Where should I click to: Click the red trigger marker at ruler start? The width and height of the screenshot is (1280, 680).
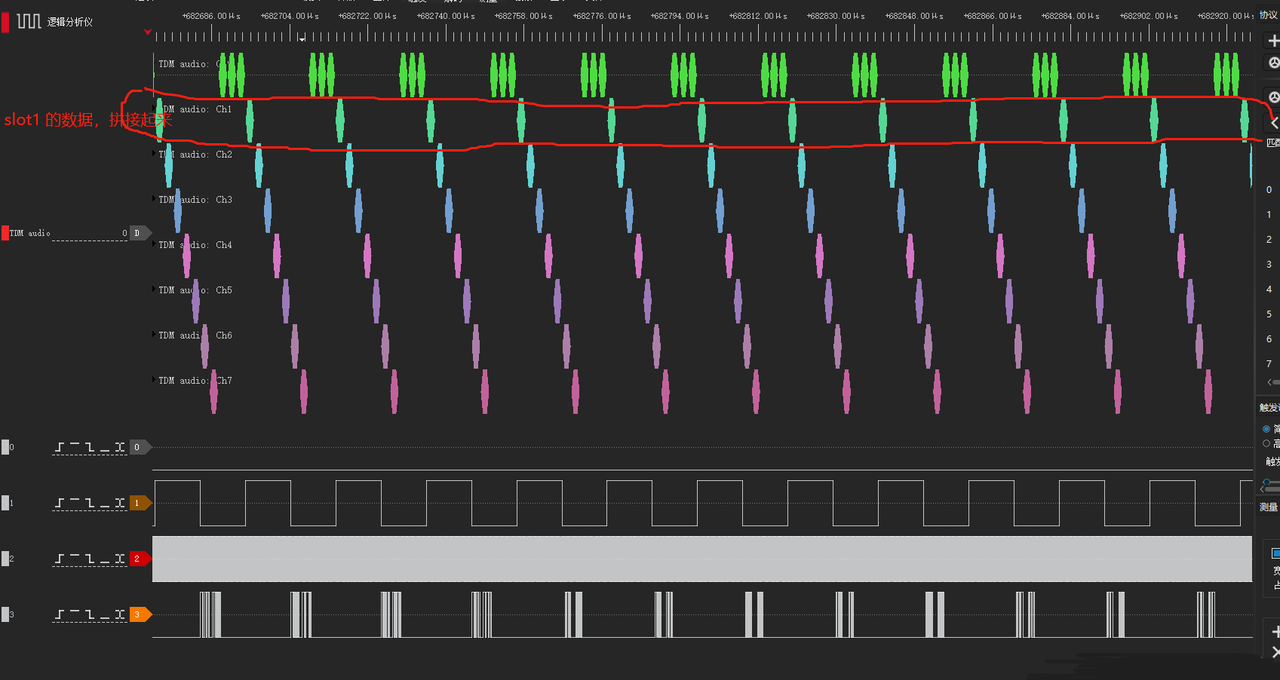(x=148, y=32)
